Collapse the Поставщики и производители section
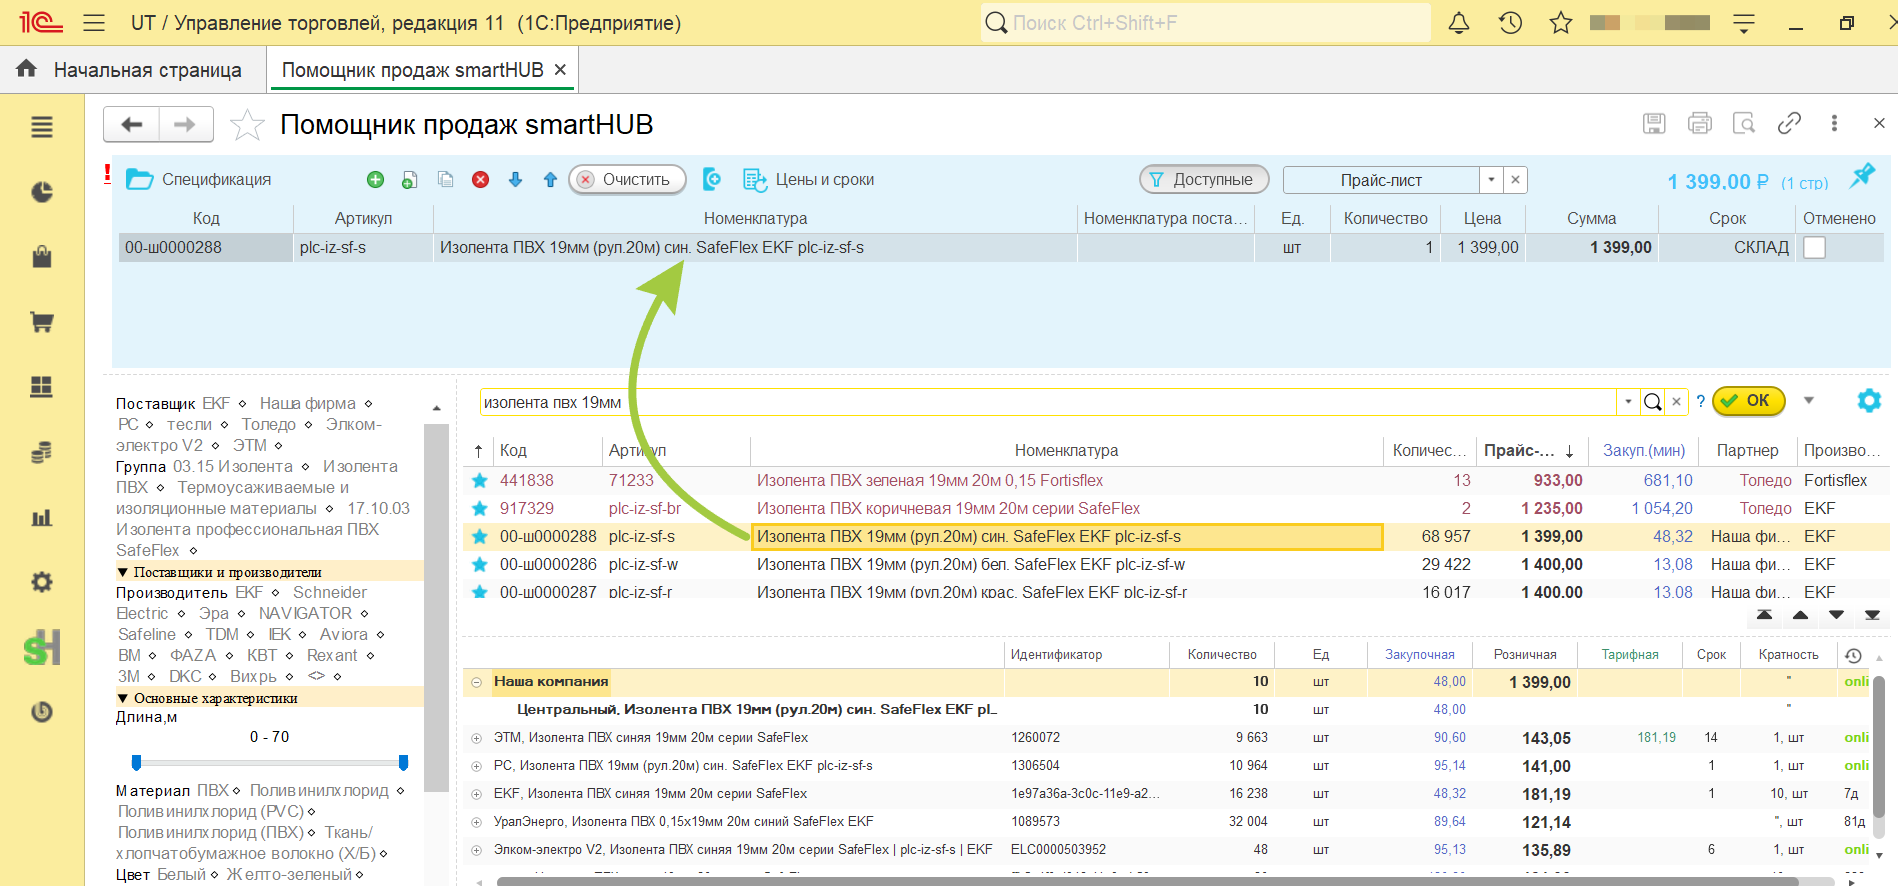1898x886 pixels. pyautogui.click(x=123, y=572)
